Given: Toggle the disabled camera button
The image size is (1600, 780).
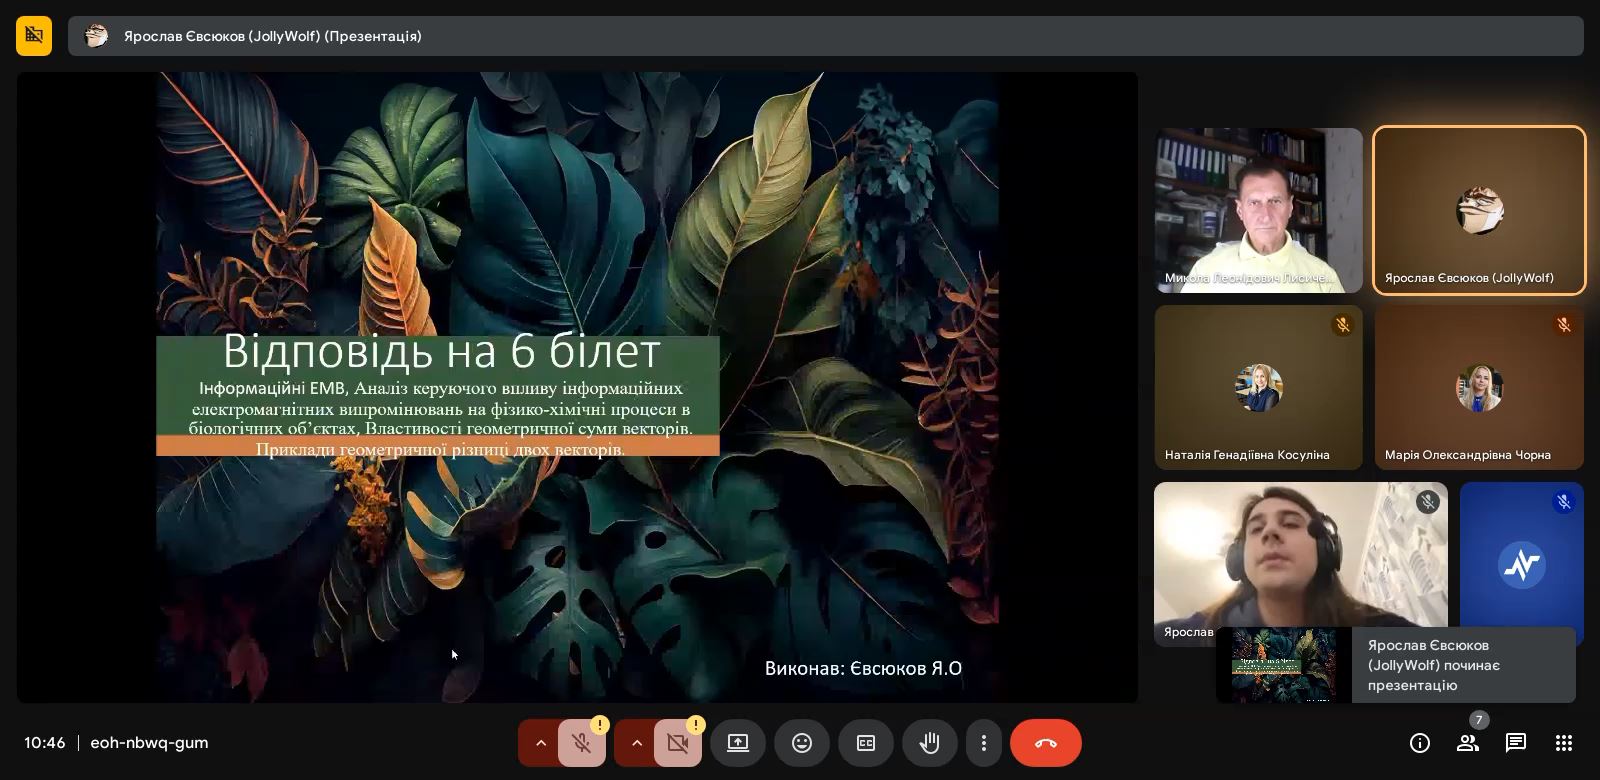Looking at the screenshot, I should coord(677,743).
